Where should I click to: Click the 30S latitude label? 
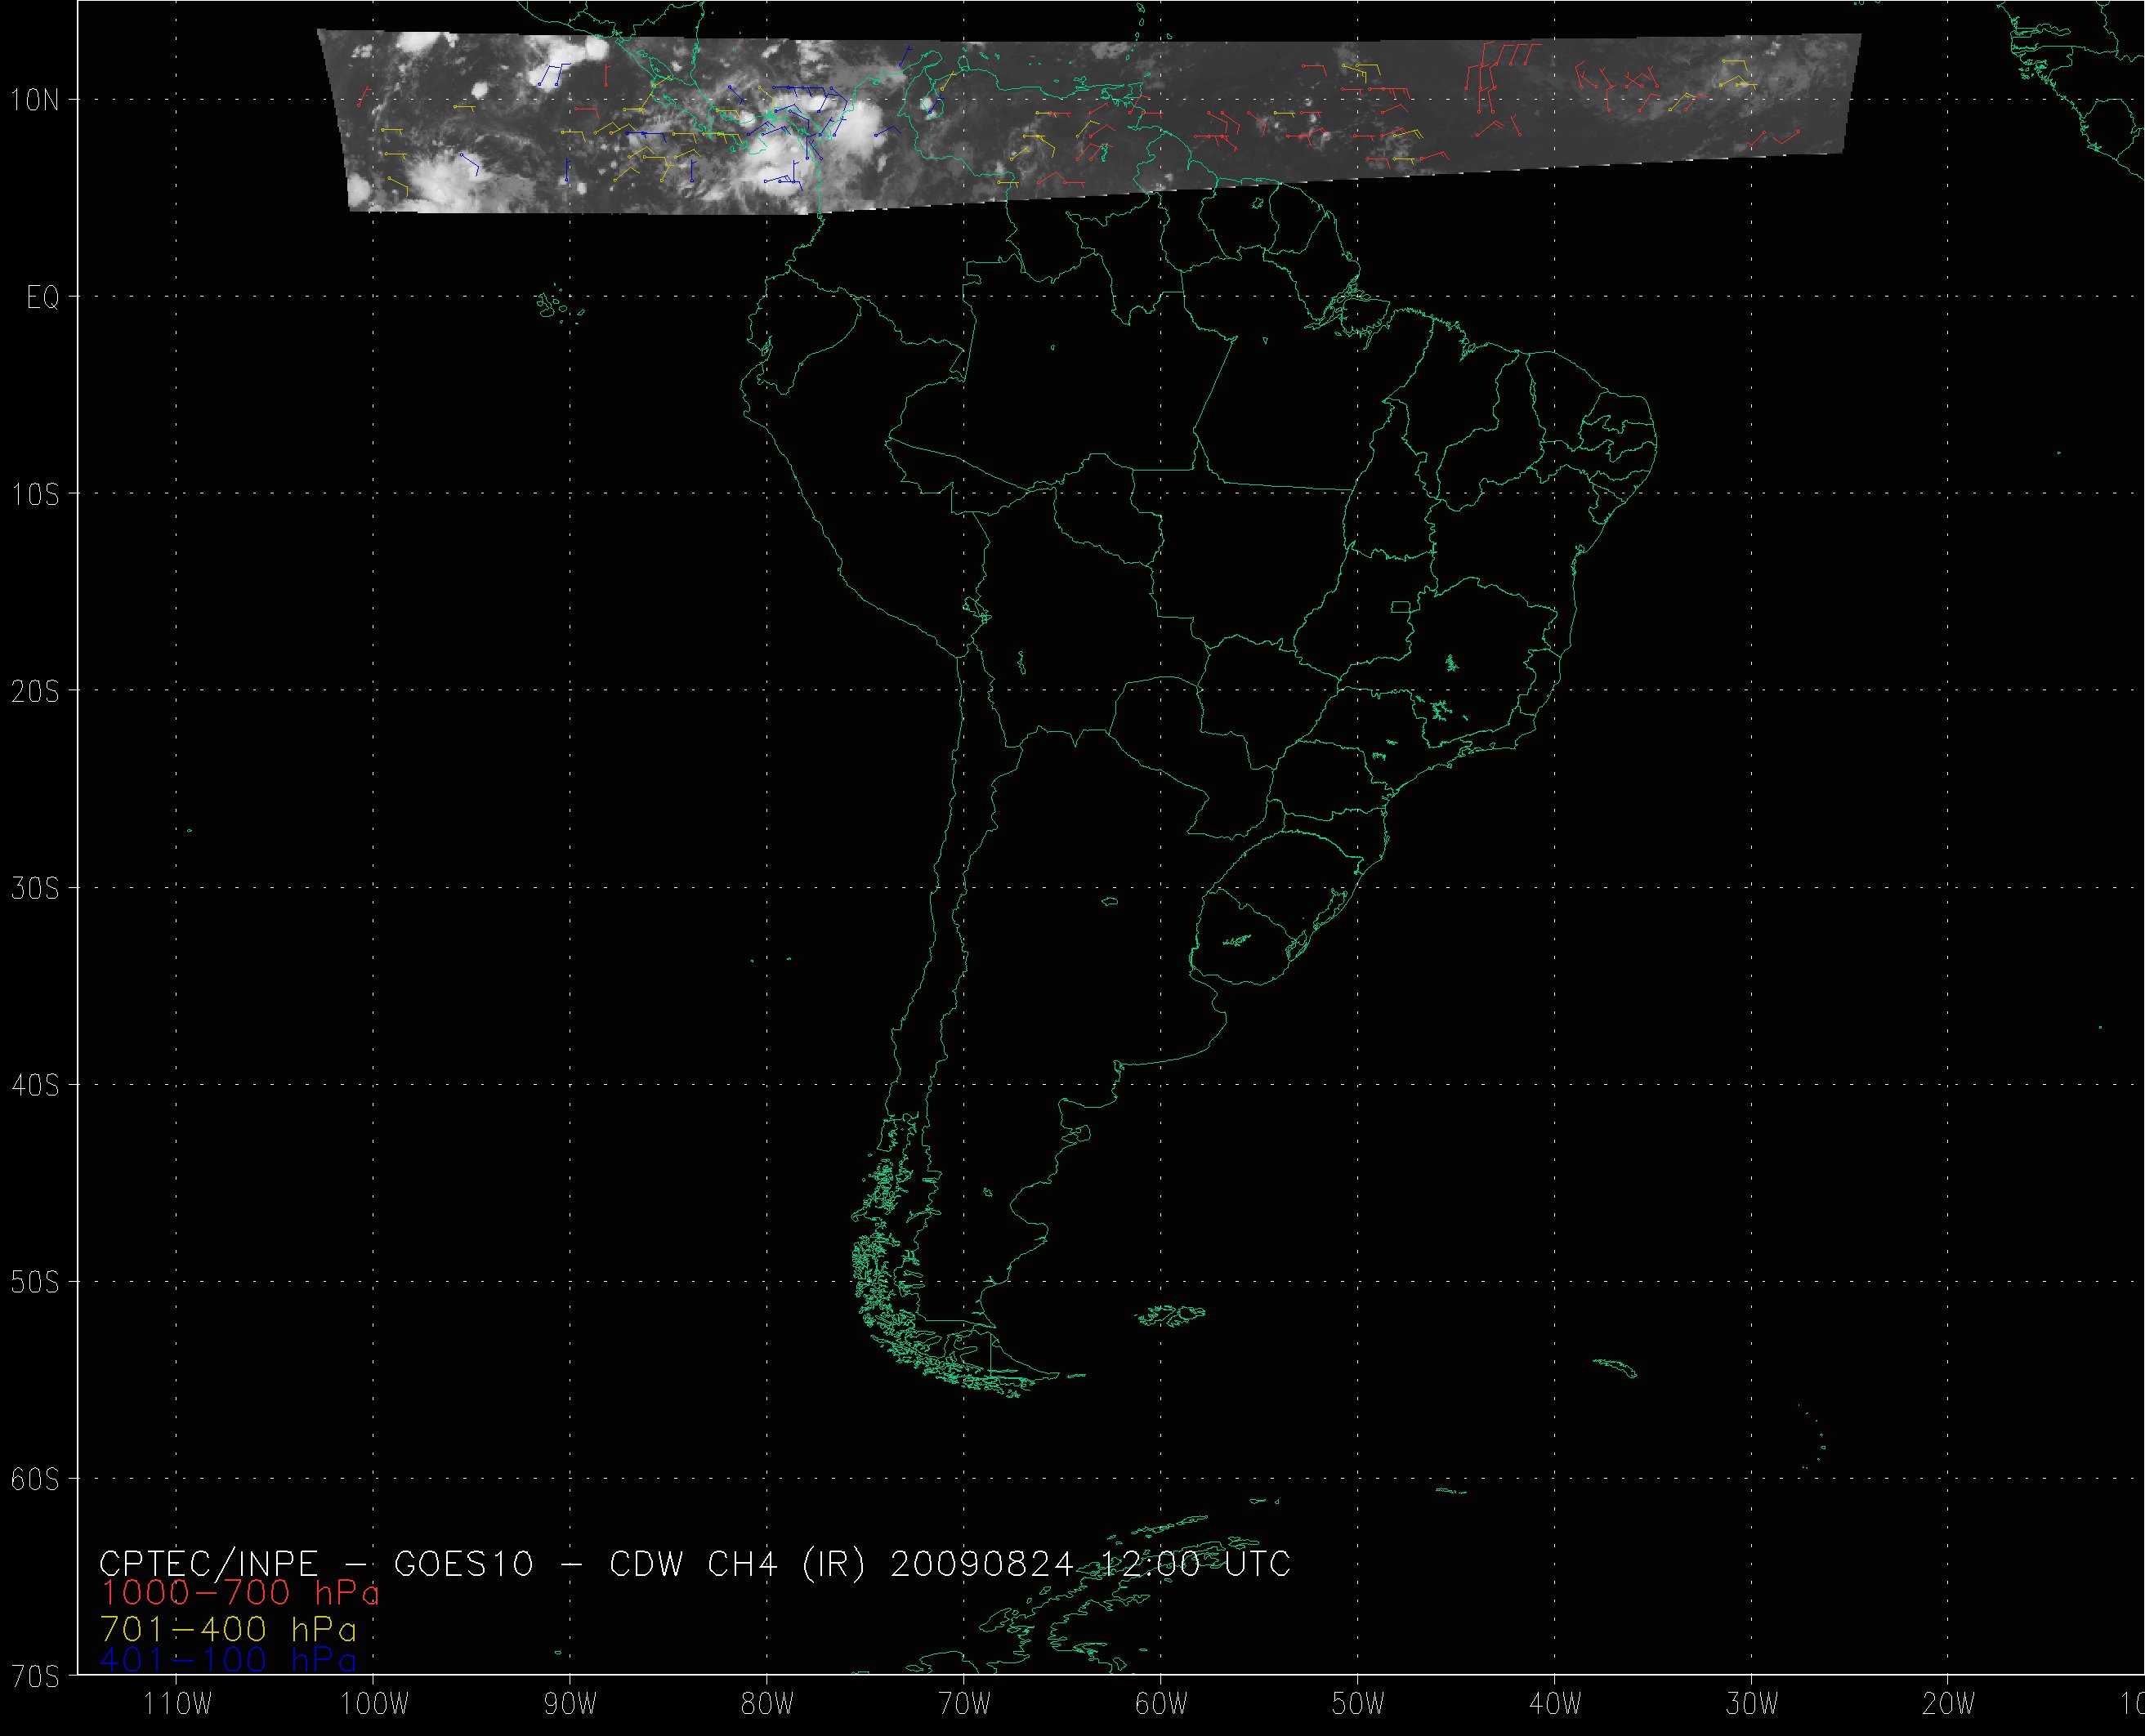(x=36, y=889)
